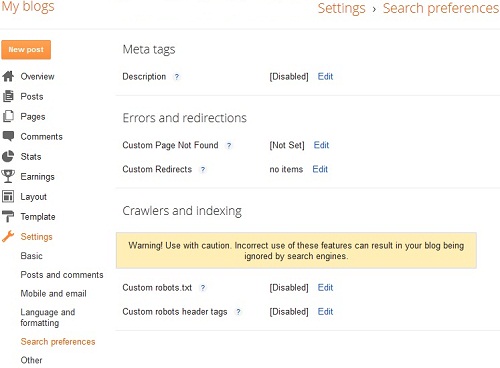The width and height of the screenshot is (500, 368).
Task: Click the yellow Warning caution banner
Action: (x=296, y=250)
